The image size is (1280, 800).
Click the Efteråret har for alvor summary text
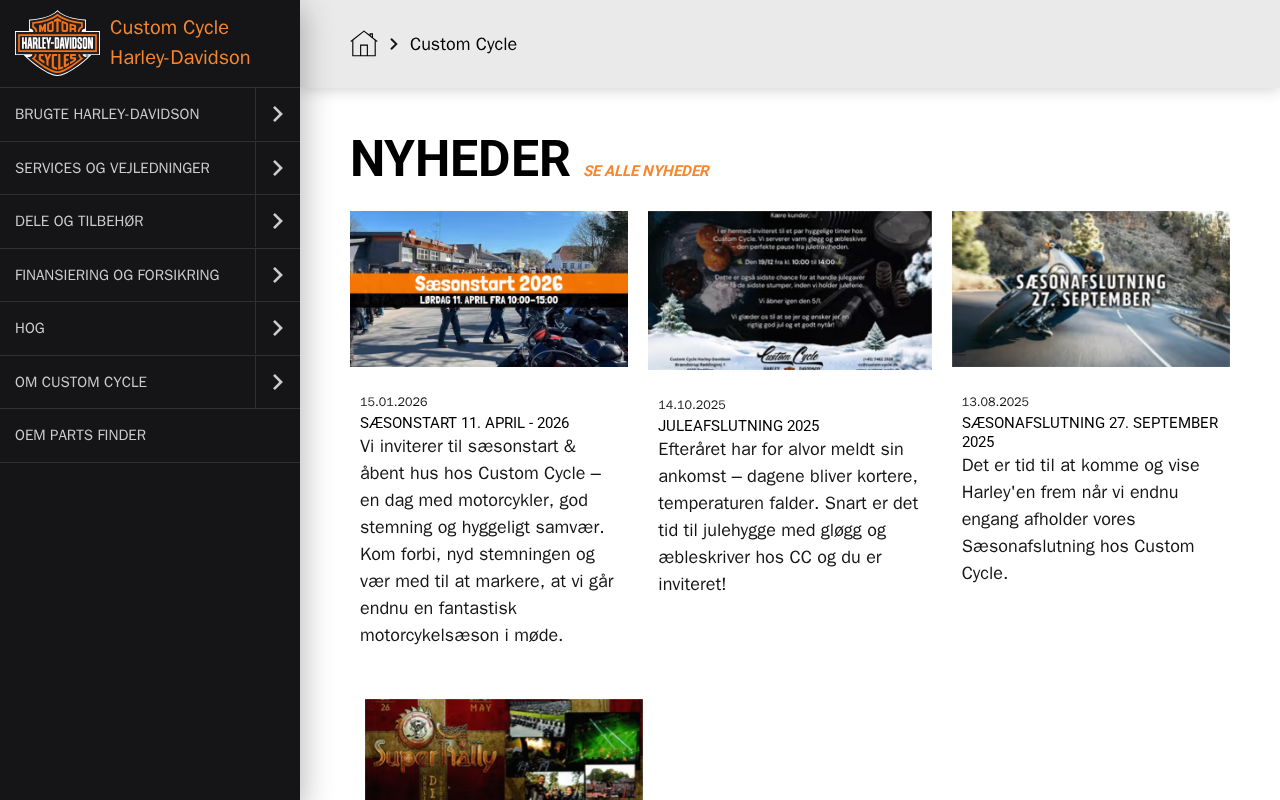[x=788, y=517]
